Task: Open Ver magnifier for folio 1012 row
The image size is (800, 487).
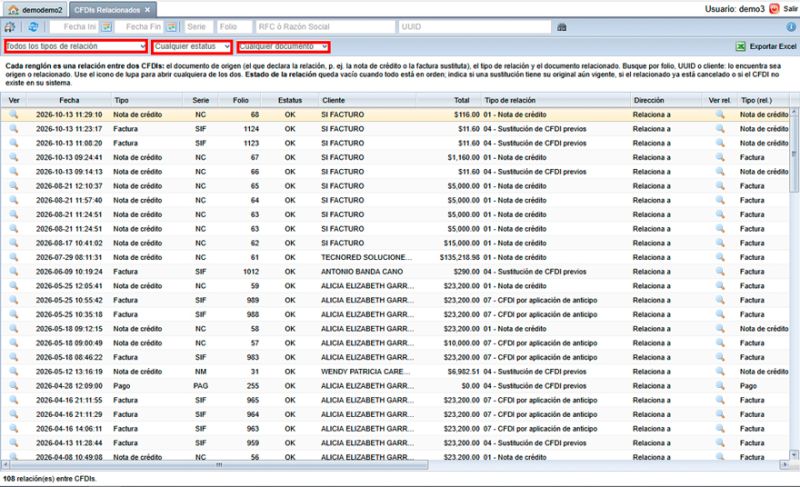Action: 14,272
